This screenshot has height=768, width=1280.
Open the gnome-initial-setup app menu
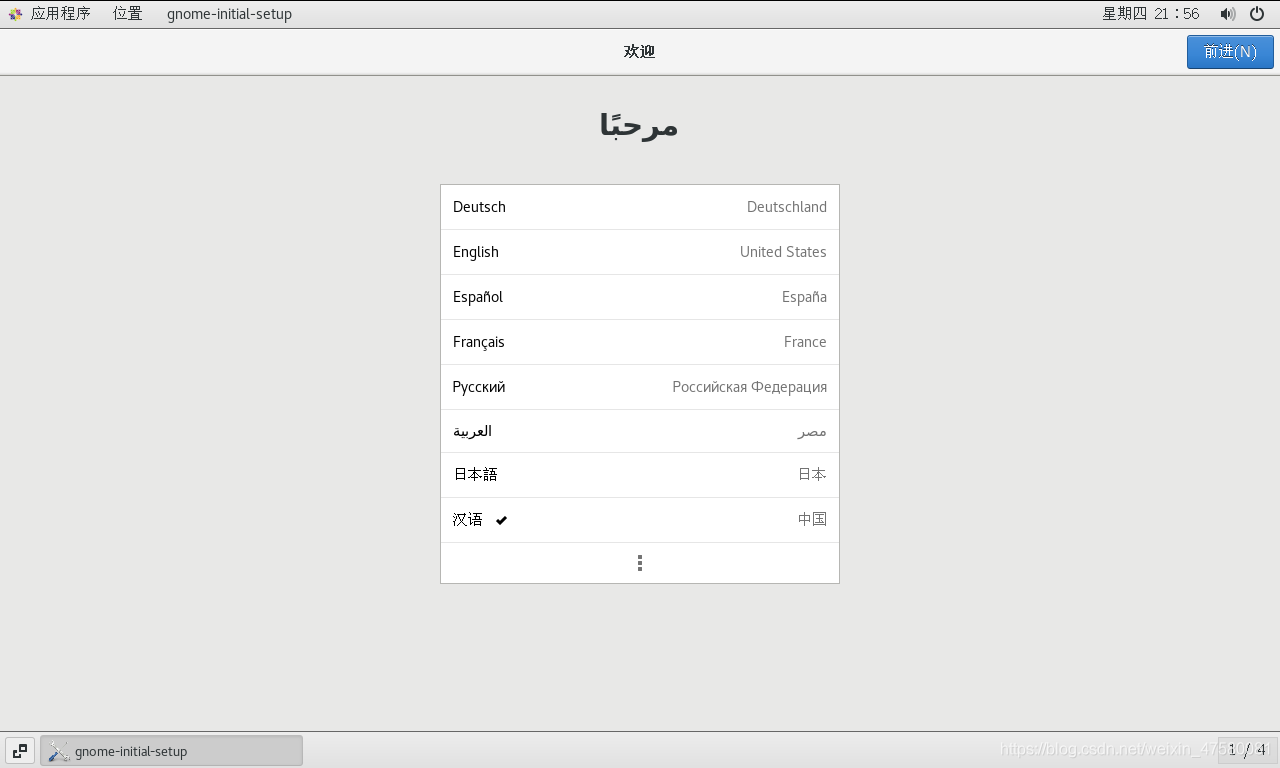(x=229, y=14)
